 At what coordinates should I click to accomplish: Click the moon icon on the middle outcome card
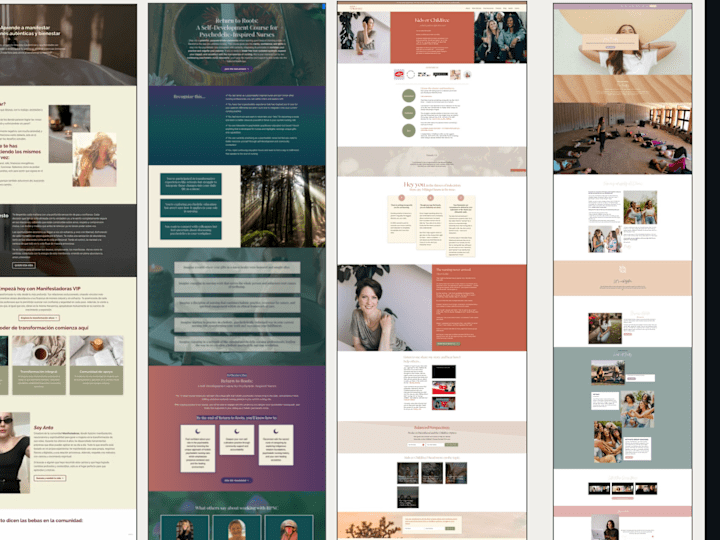[x=236, y=431]
